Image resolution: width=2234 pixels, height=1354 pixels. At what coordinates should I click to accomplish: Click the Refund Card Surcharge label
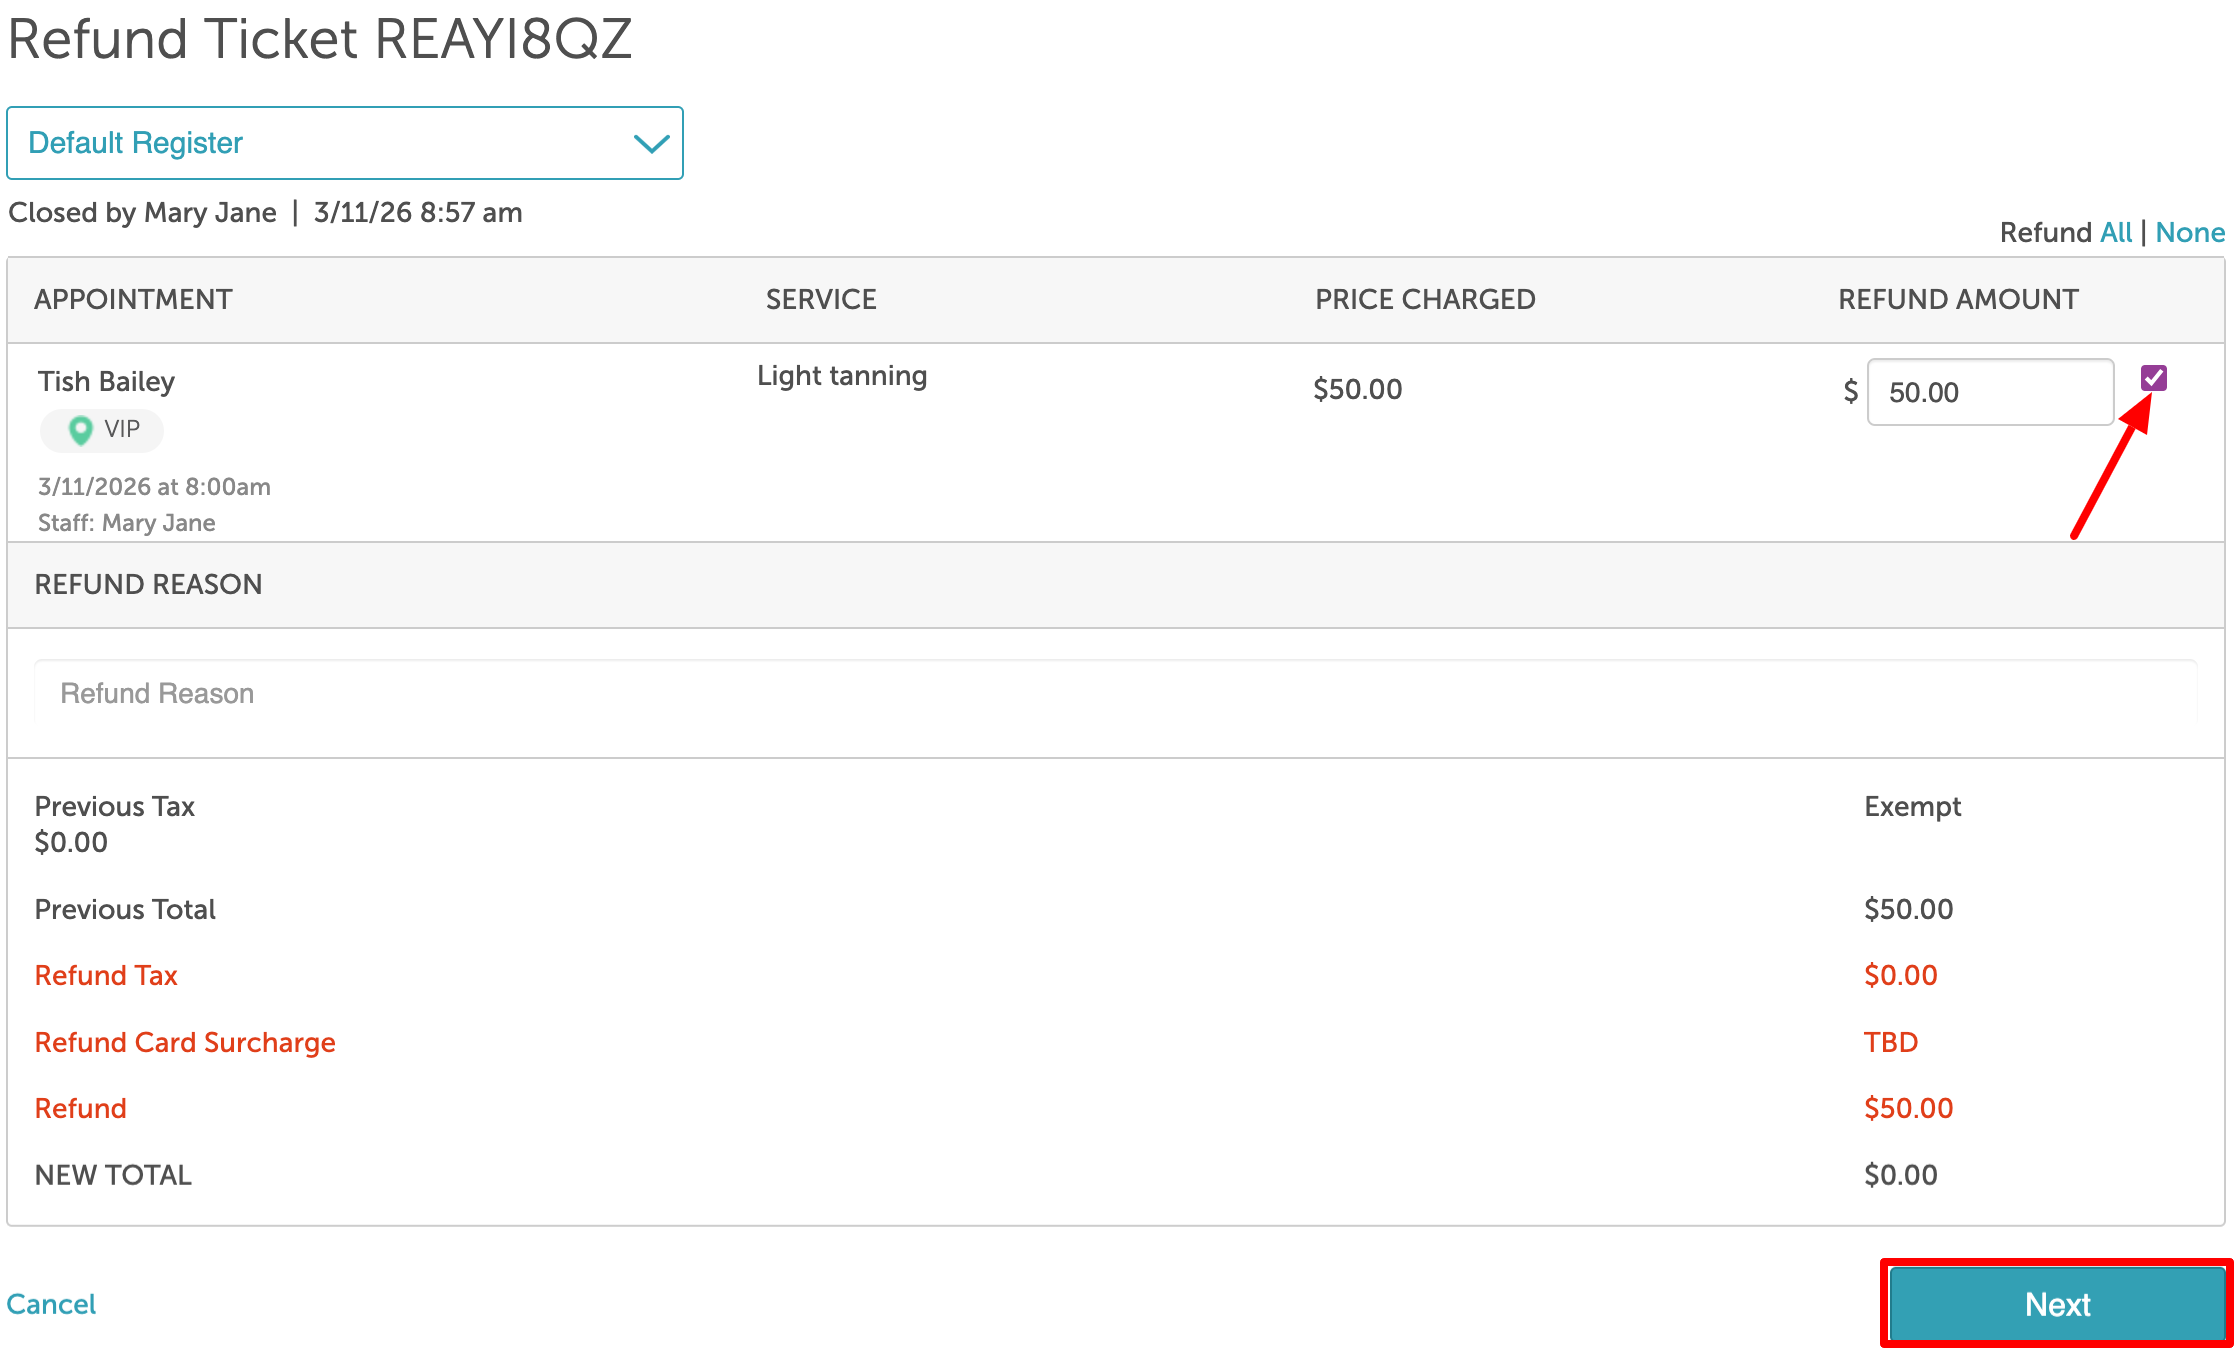[x=185, y=1042]
